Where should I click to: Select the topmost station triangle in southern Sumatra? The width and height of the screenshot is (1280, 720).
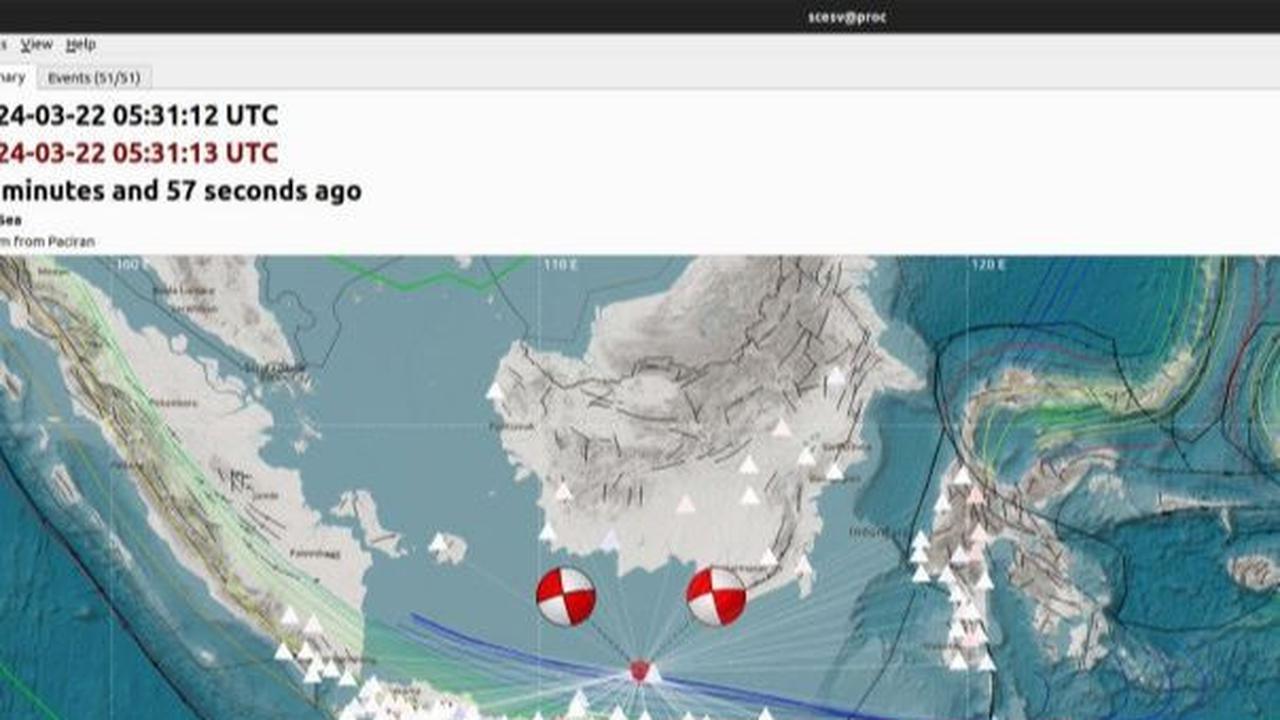click(290, 616)
